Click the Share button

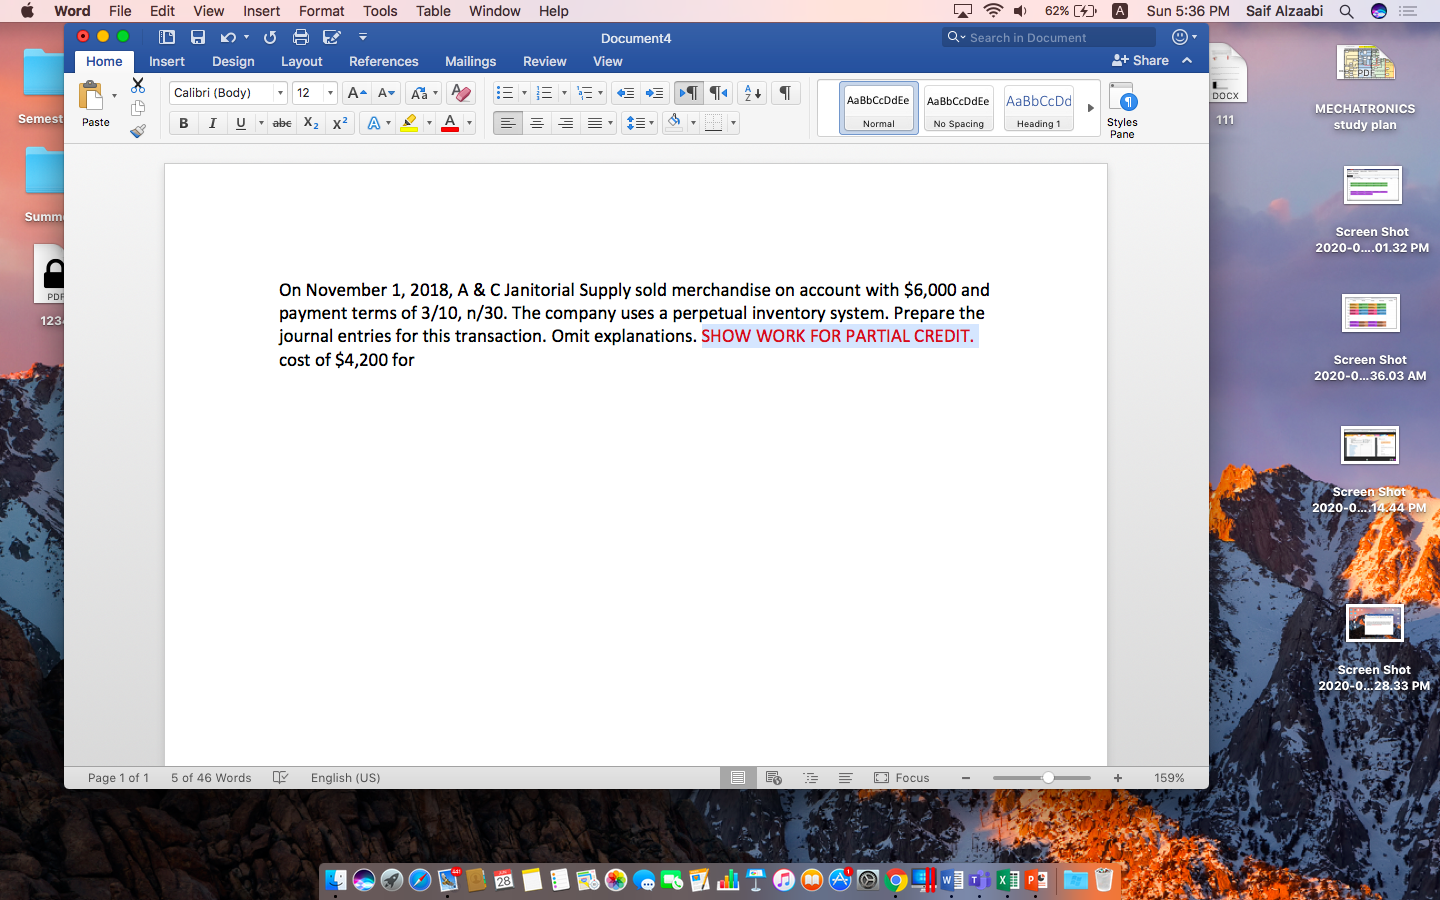pos(1141,61)
